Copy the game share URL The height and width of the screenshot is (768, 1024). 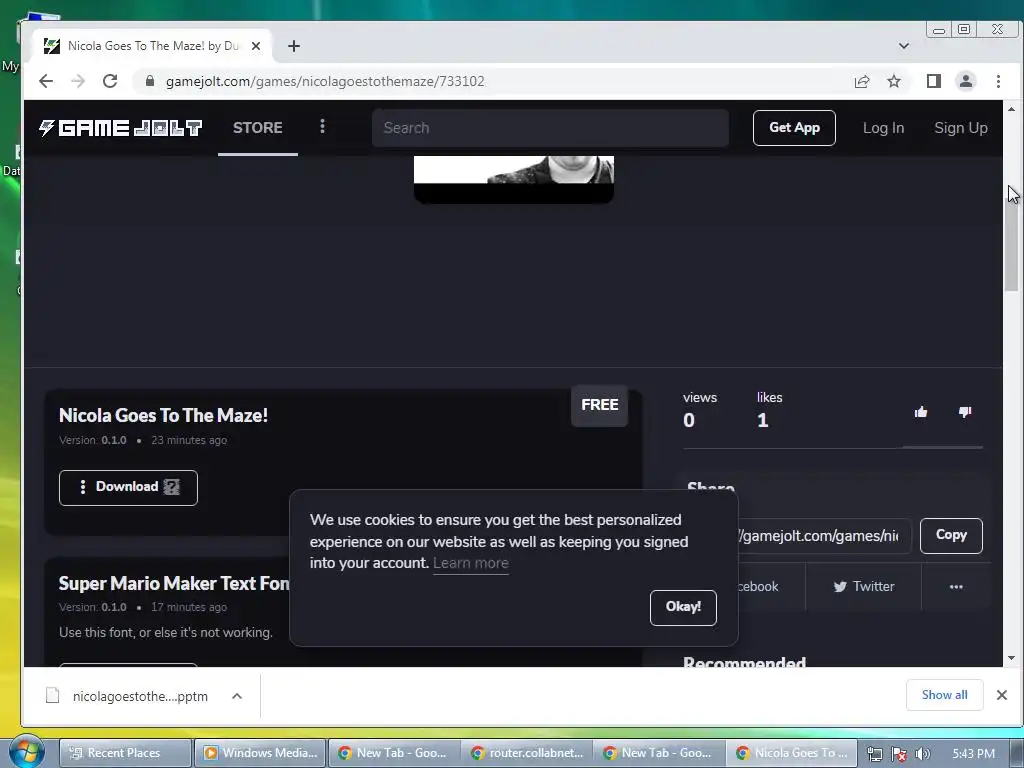click(x=951, y=536)
